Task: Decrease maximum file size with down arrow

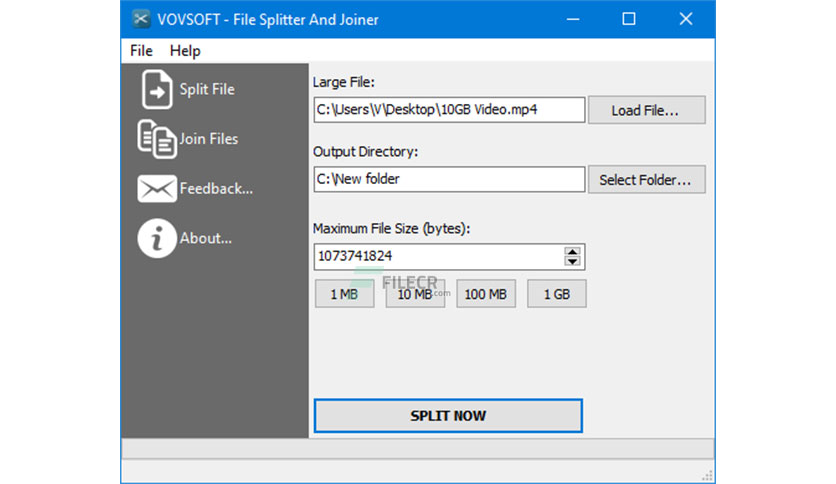Action: pyautogui.click(x=573, y=261)
